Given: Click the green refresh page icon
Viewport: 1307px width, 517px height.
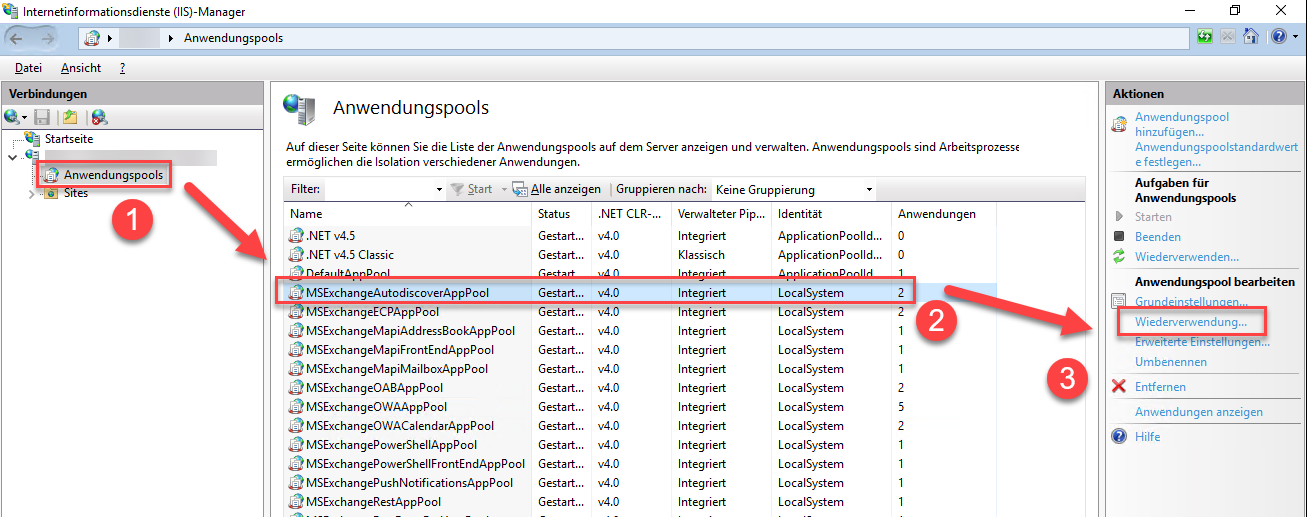Looking at the screenshot, I should [x=1206, y=37].
